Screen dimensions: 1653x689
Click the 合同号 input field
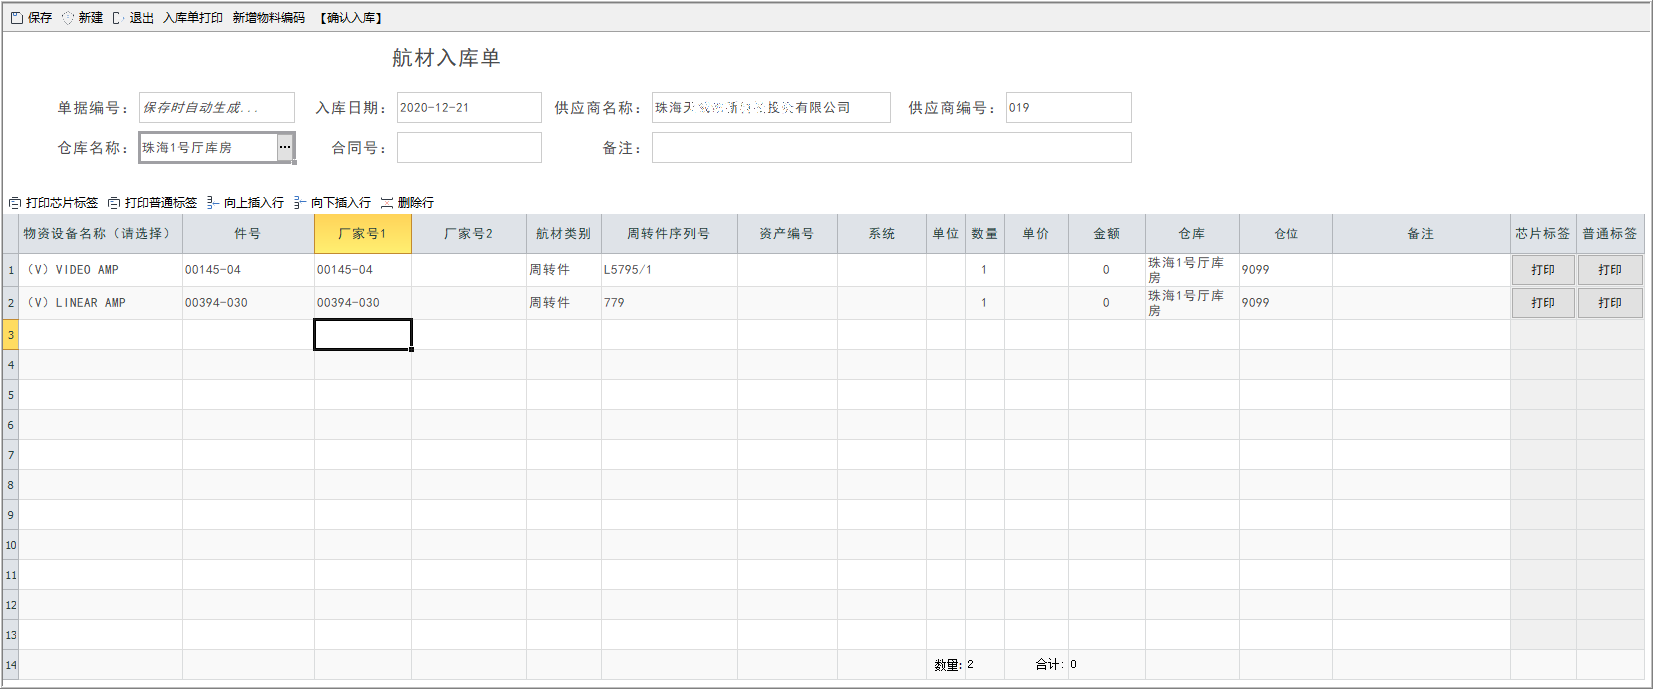click(469, 147)
